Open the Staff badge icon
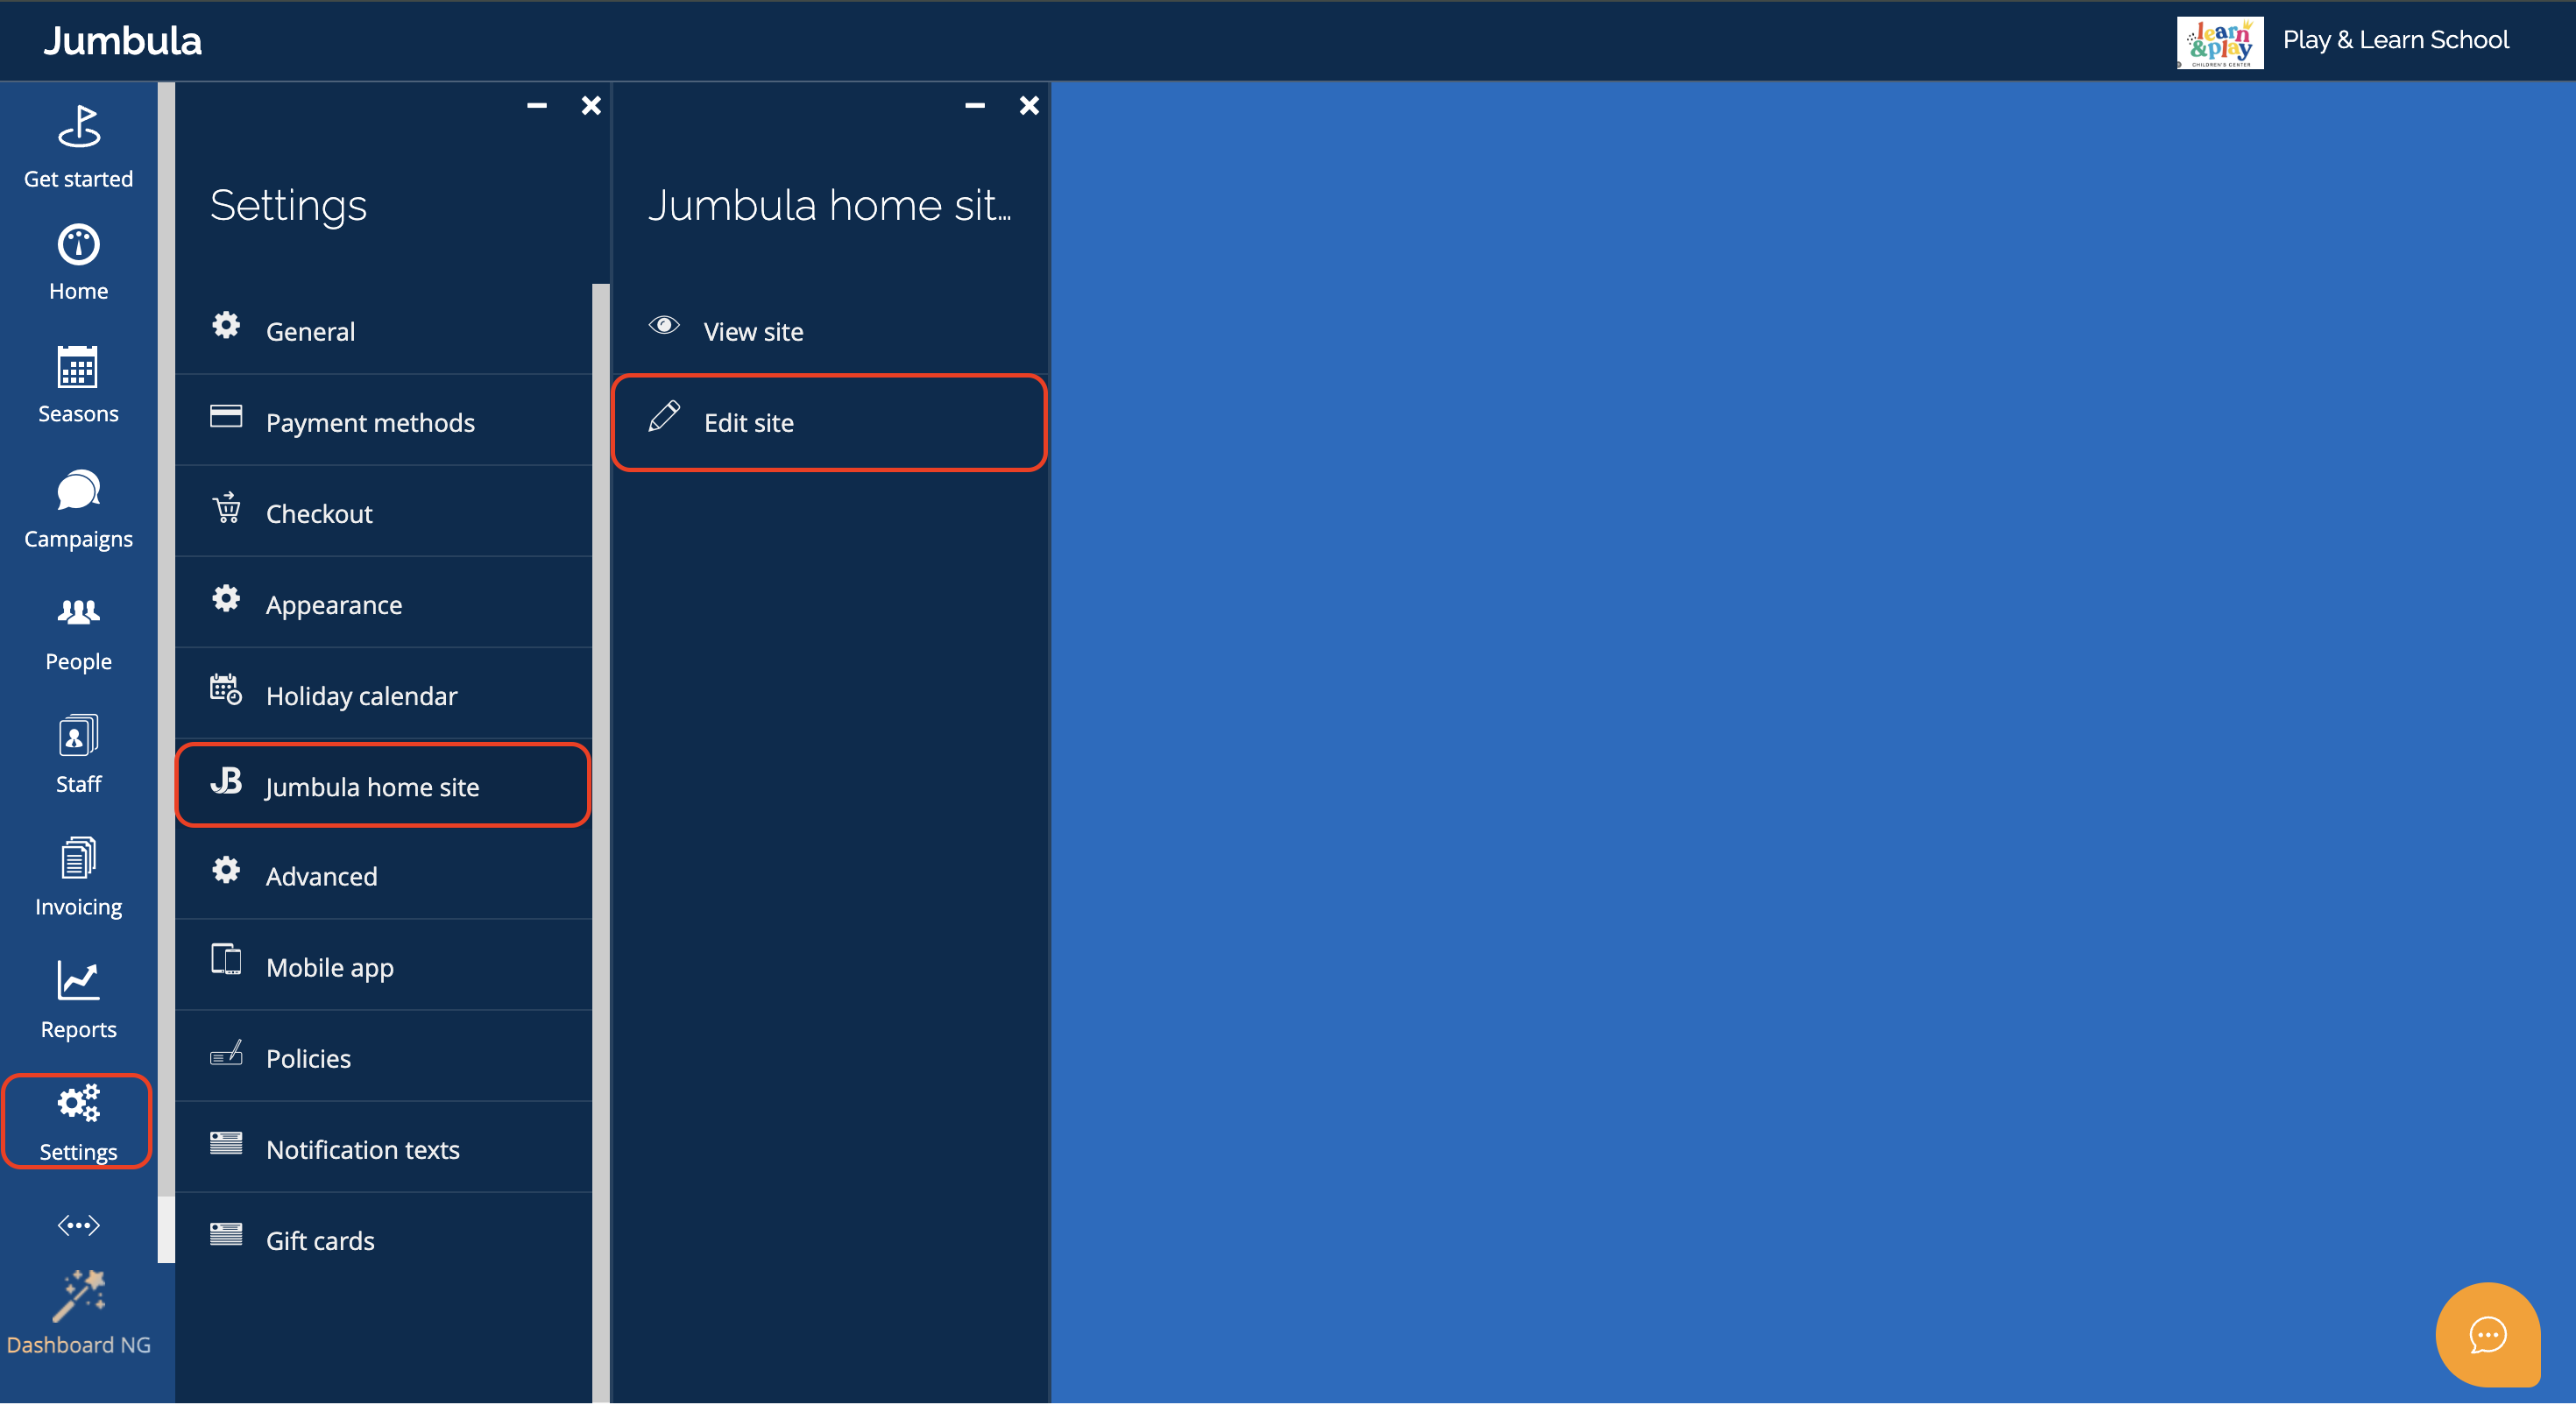Image resolution: width=2576 pixels, height=1405 pixels. coord(78,737)
